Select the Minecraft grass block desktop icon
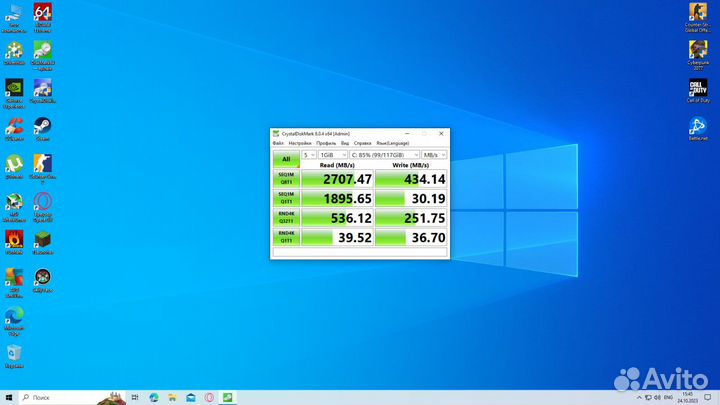Screen dimensions: 720x405 point(42,243)
